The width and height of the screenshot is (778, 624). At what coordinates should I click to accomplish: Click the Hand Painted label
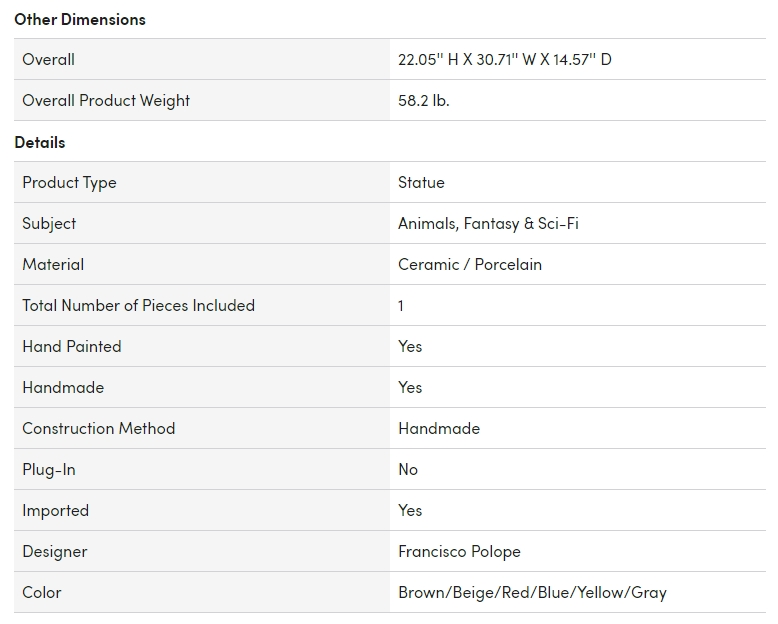tap(72, 346)
